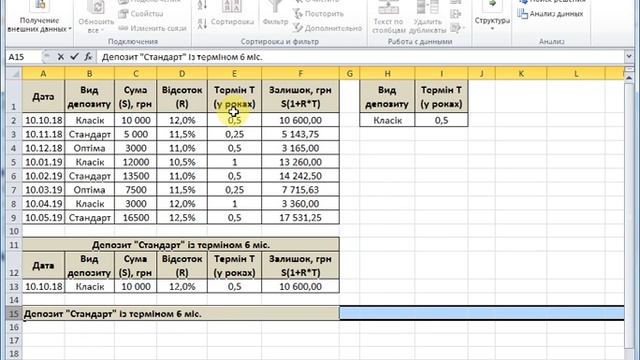Screen dimensions: 640x360
Task: Click Удалить дубликаты
Action: pos(427,17)
